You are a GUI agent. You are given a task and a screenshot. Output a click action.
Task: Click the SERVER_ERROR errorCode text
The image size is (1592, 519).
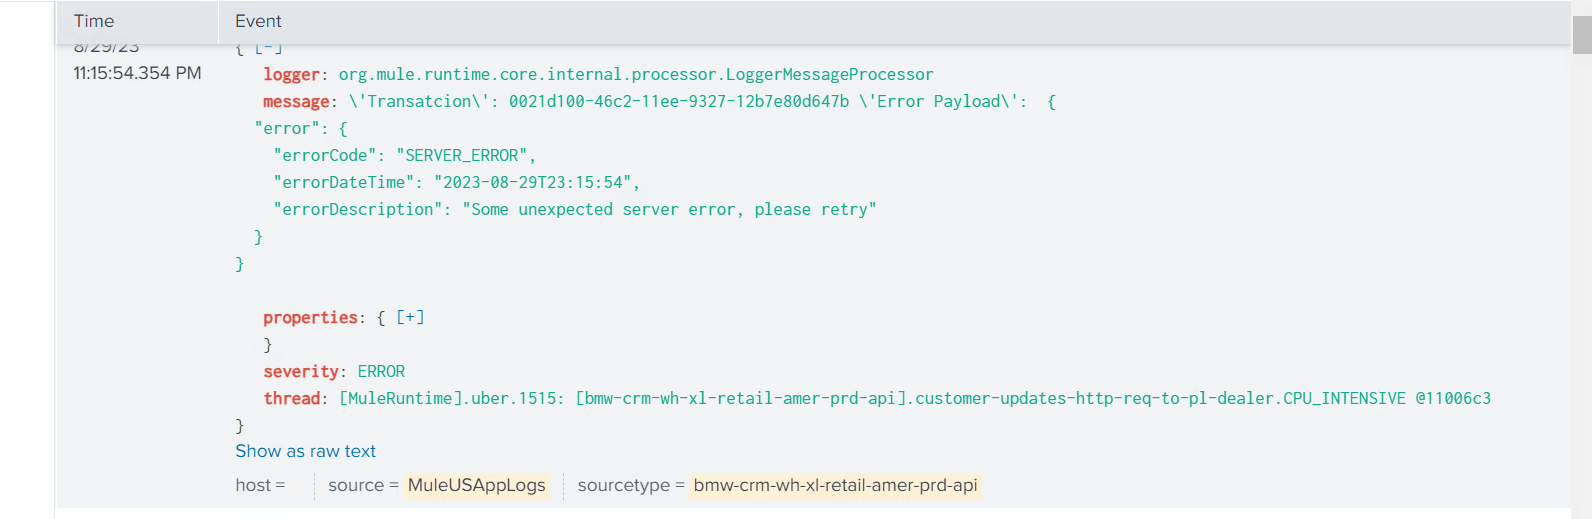tap(461, 155)
